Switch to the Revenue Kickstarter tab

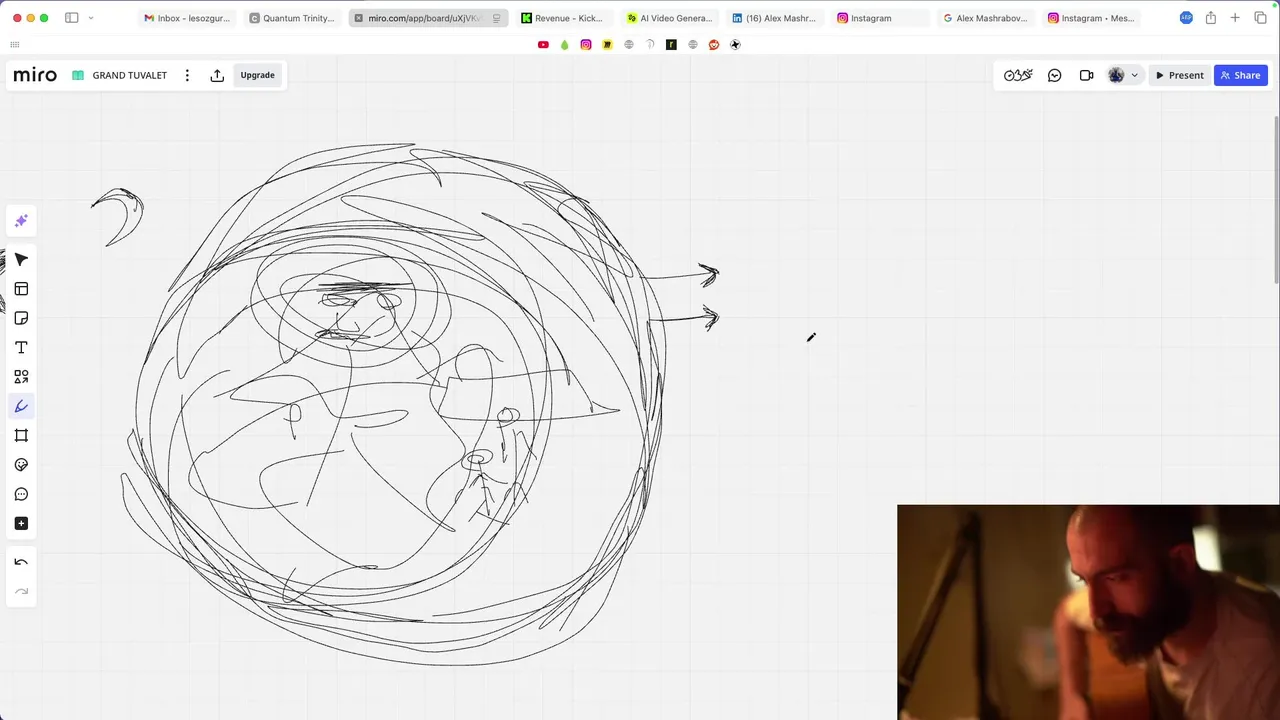pyautogui.click(x=562, y=18)
